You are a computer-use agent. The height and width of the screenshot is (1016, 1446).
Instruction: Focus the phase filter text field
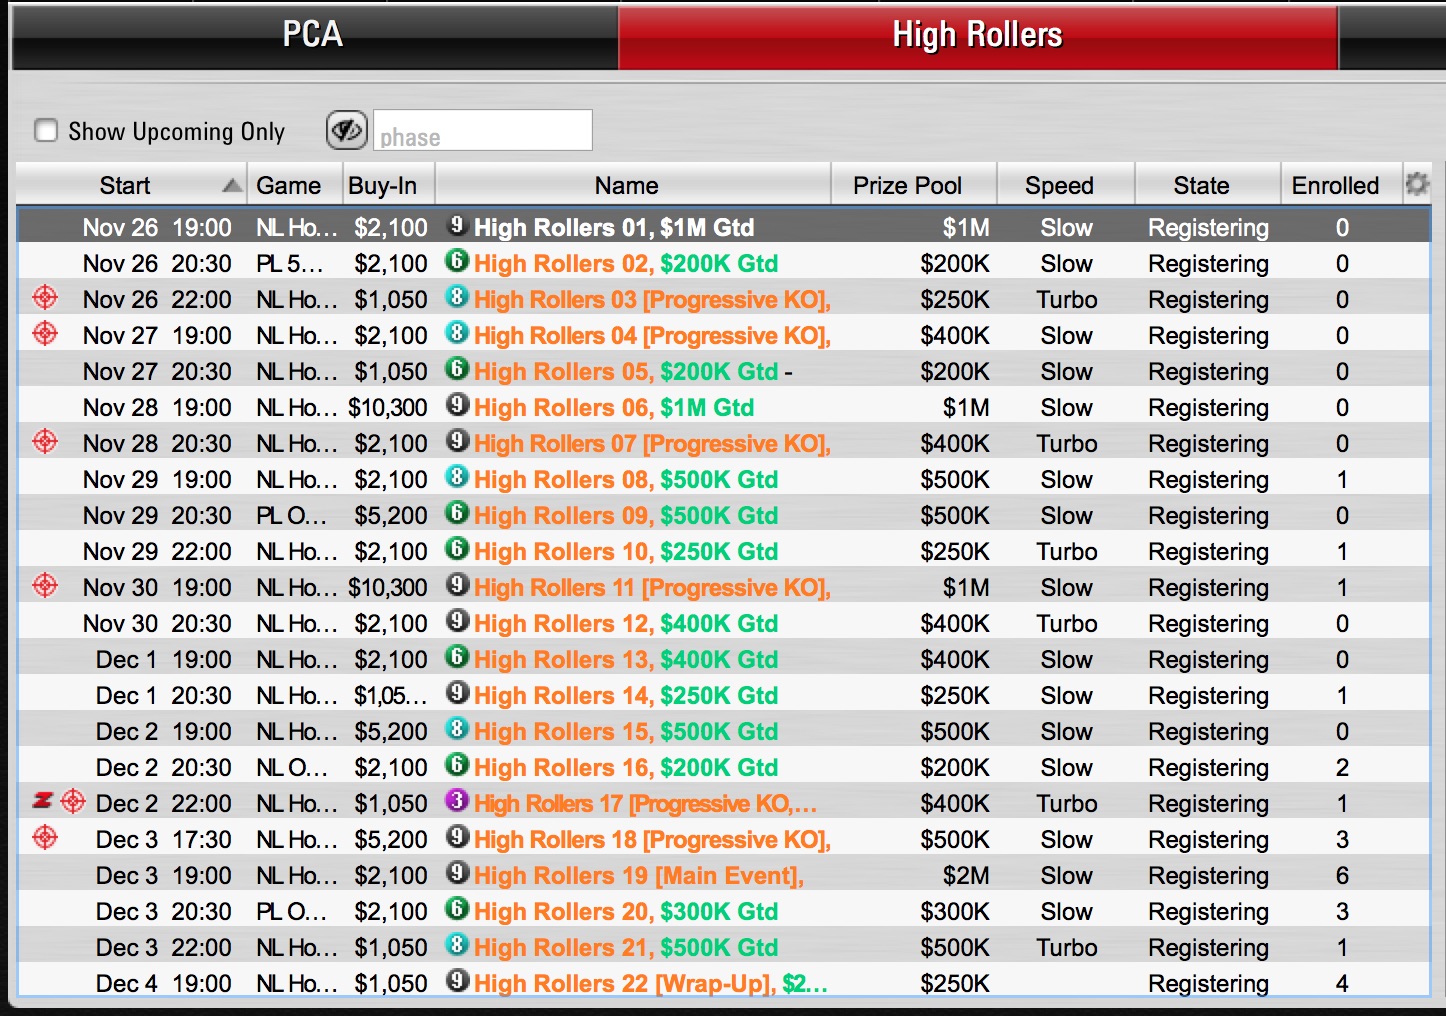coord(483,131)
